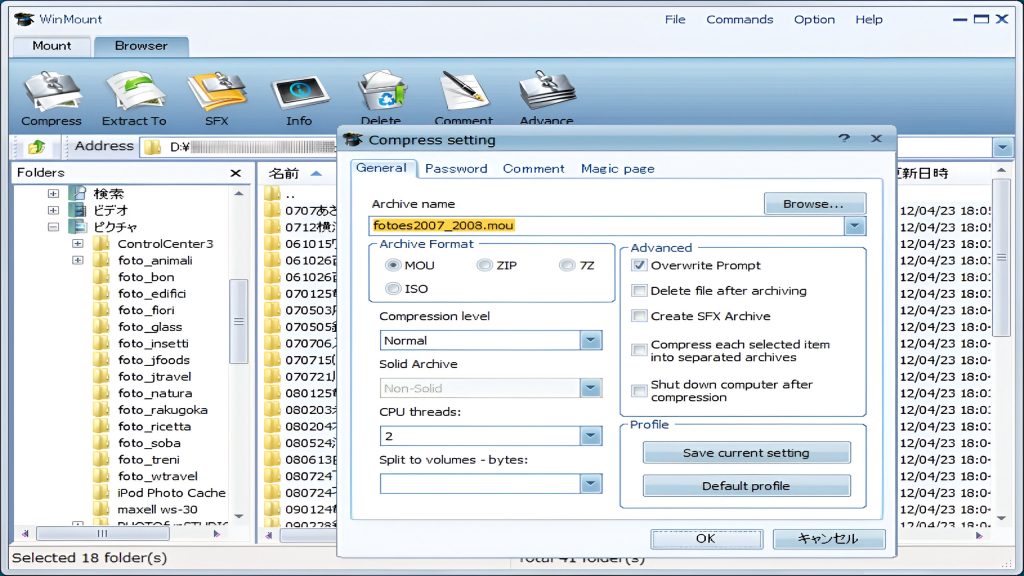This screenshot has height=576, width=1024.
Task: Click the Default profile button
Action: click(x=746, y=486)
